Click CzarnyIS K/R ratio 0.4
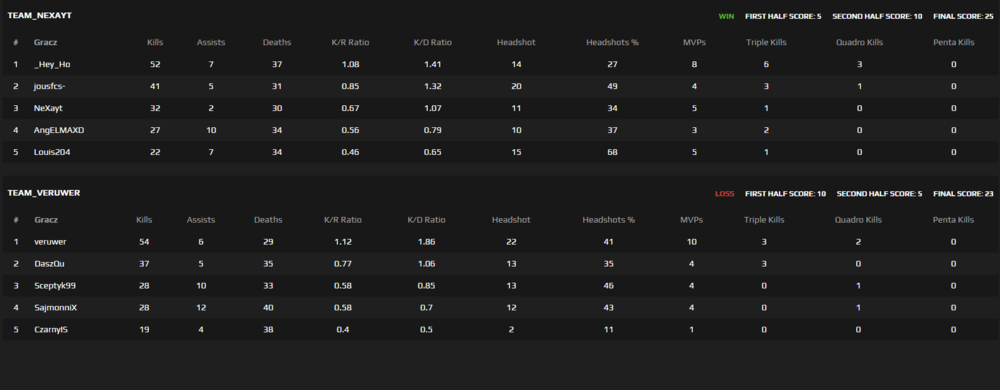The width and height of the screenshot is (1000, 390). [x=342, y=329]
